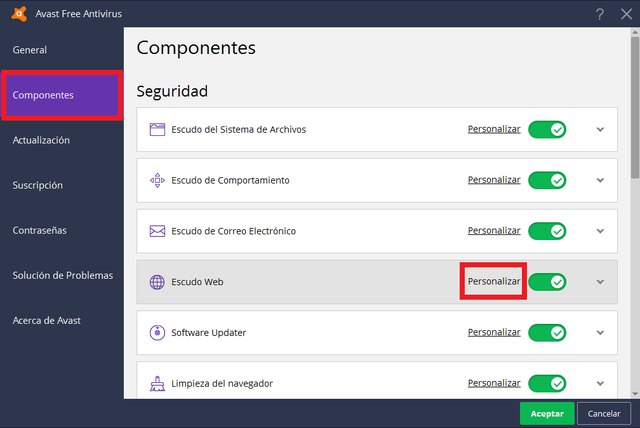Click Personalizar for Escudo de Comportamiento
Viewport: 640px width, 428px height.
click(494, 180)
